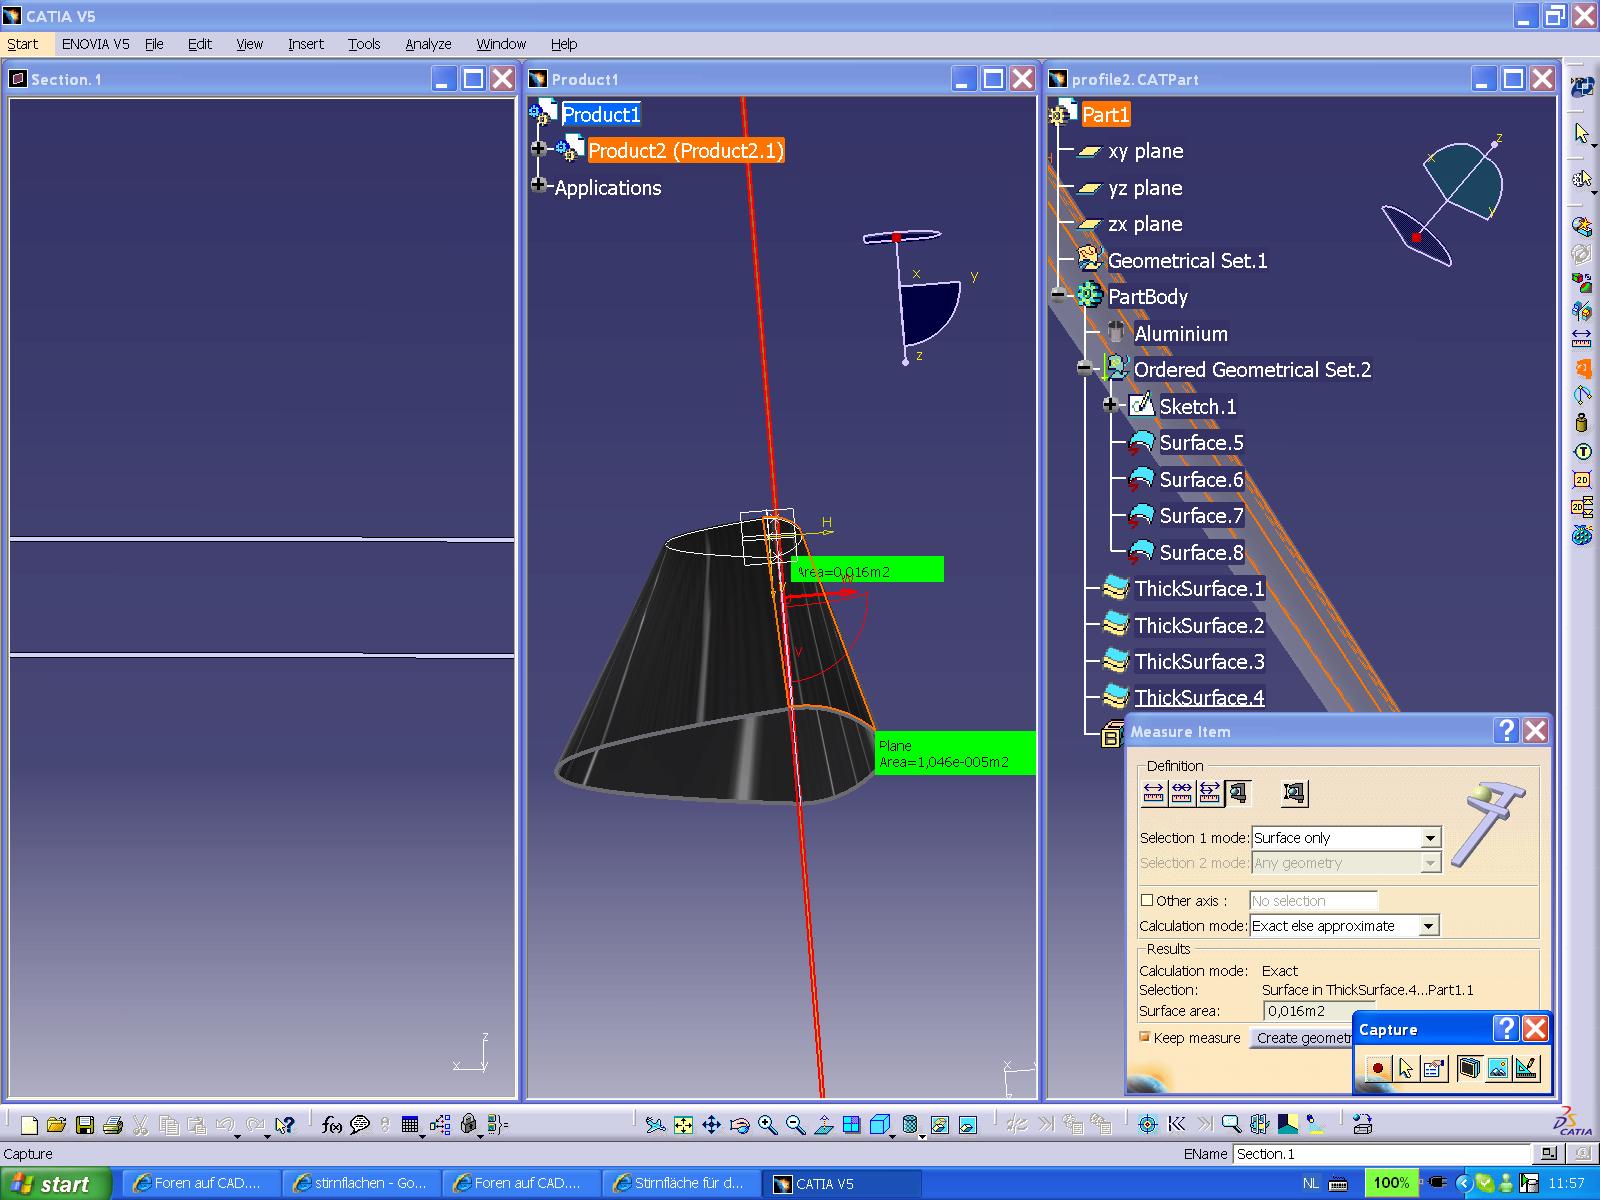The image size is (1600, 1200).
Task: Click the Plane area measurement label
Action: coord(954,753)
